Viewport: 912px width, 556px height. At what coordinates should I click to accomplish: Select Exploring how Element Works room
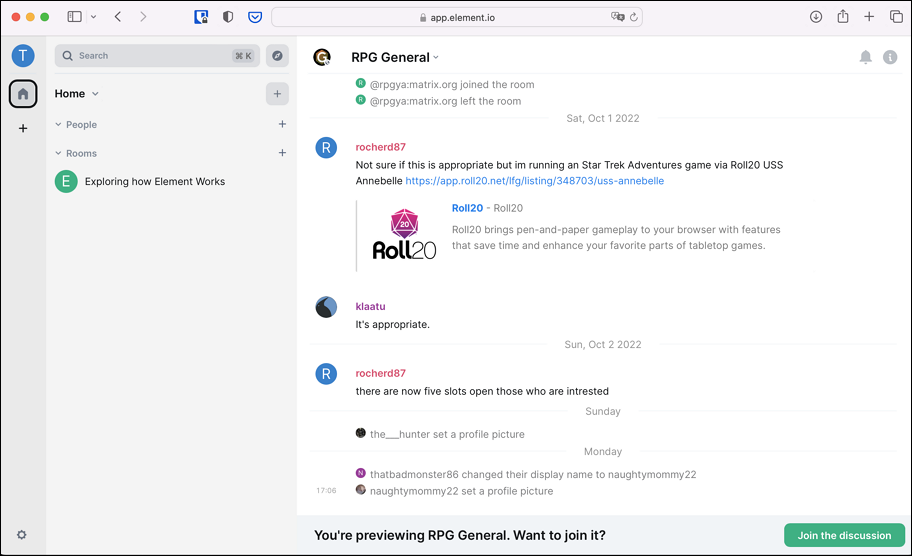point(154,182)
